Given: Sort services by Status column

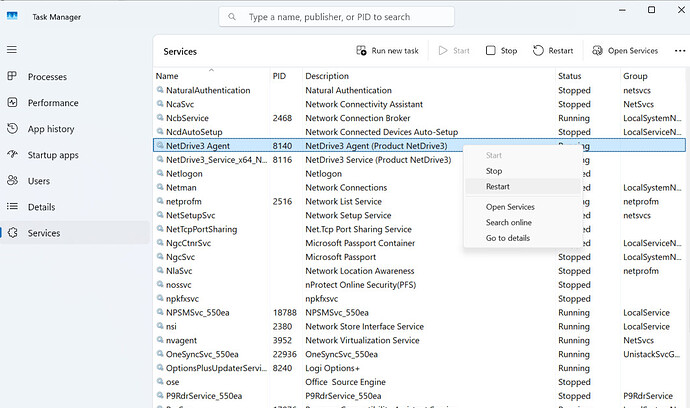Looking at the screenshot, I should [x=569, y=76].
